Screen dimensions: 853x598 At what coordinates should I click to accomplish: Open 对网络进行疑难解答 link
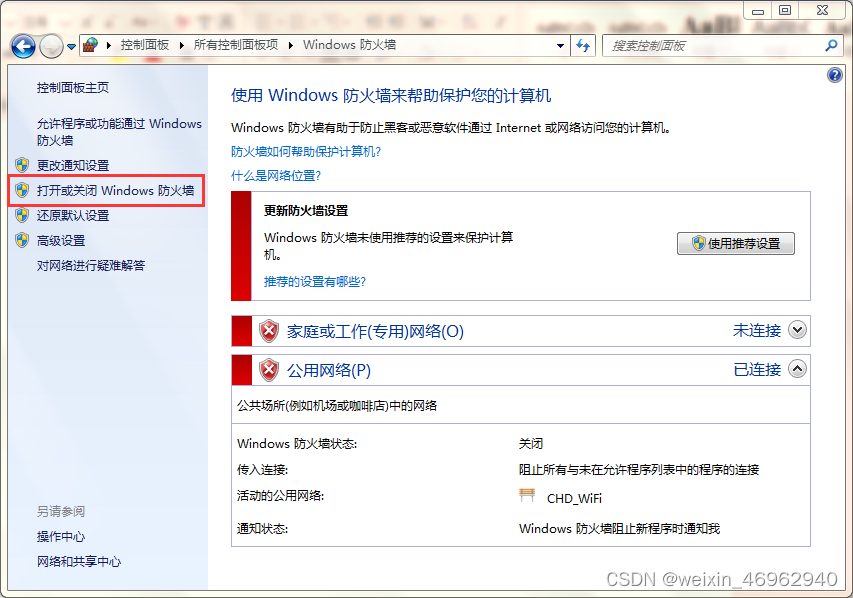(91, 266)
